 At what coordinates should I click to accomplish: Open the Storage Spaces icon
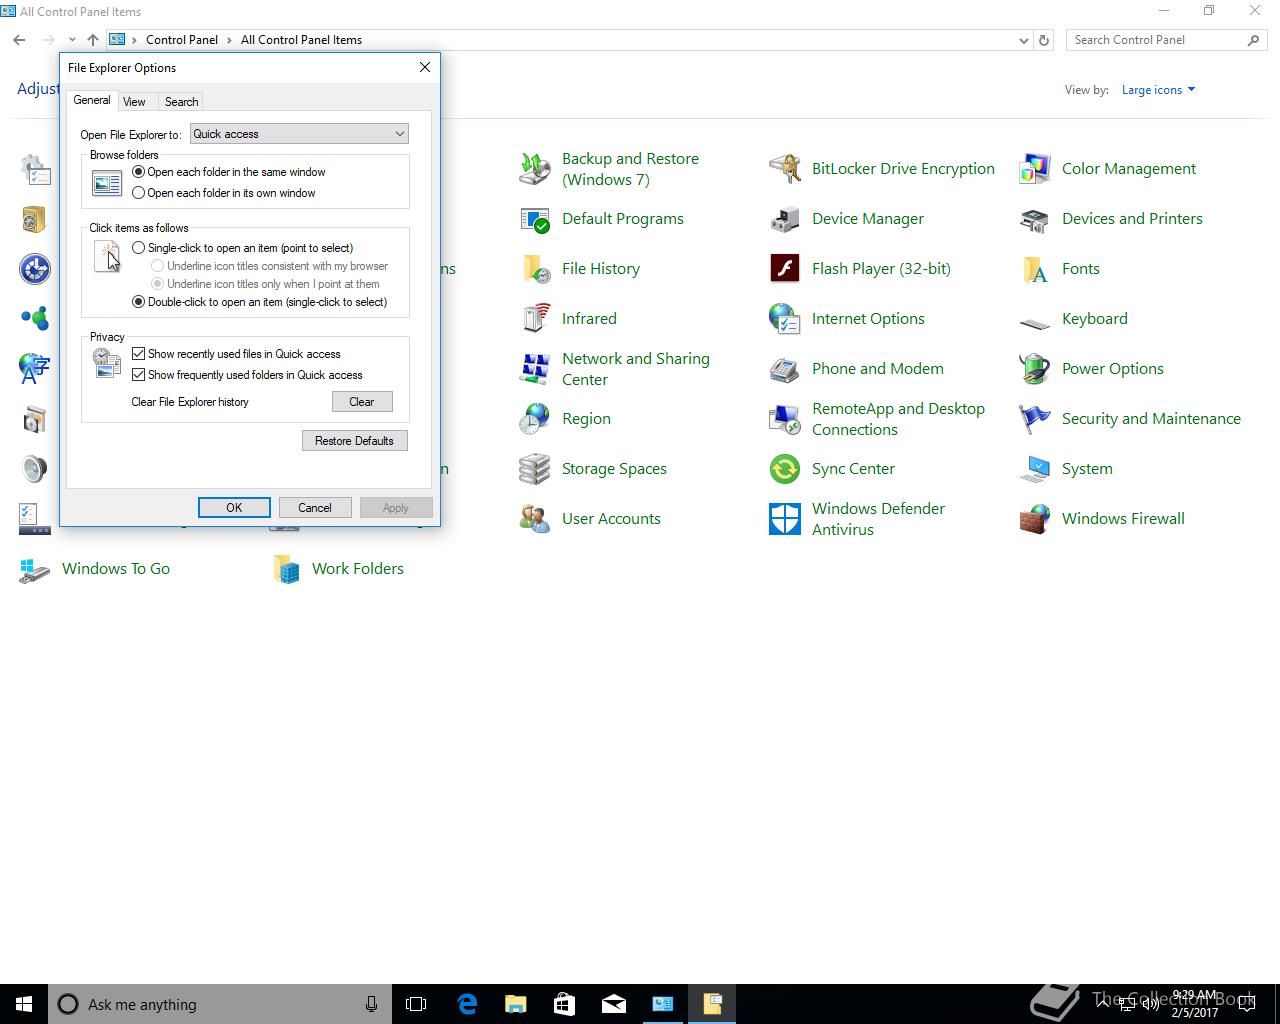535,469
